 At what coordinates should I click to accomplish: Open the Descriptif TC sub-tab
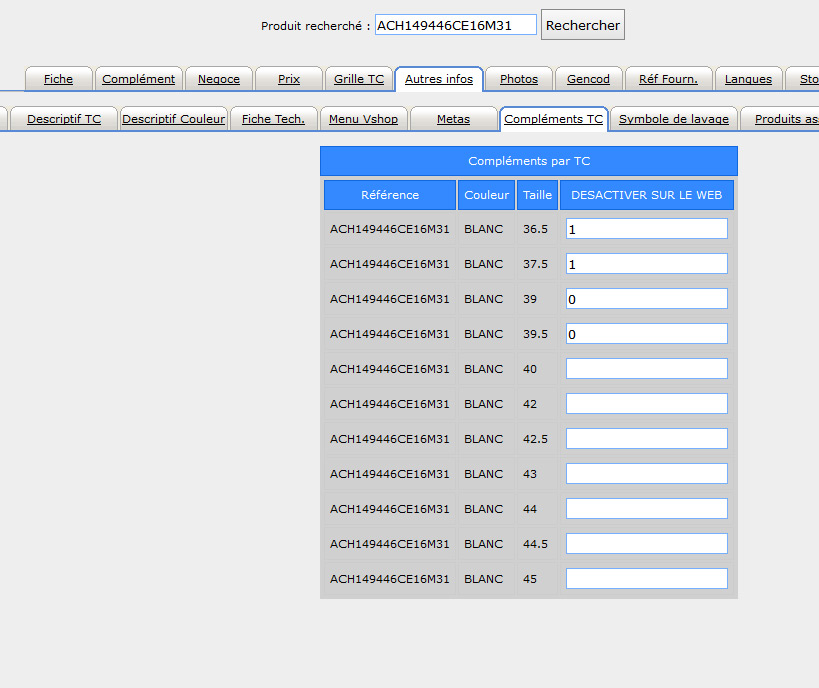coord(64,119)
